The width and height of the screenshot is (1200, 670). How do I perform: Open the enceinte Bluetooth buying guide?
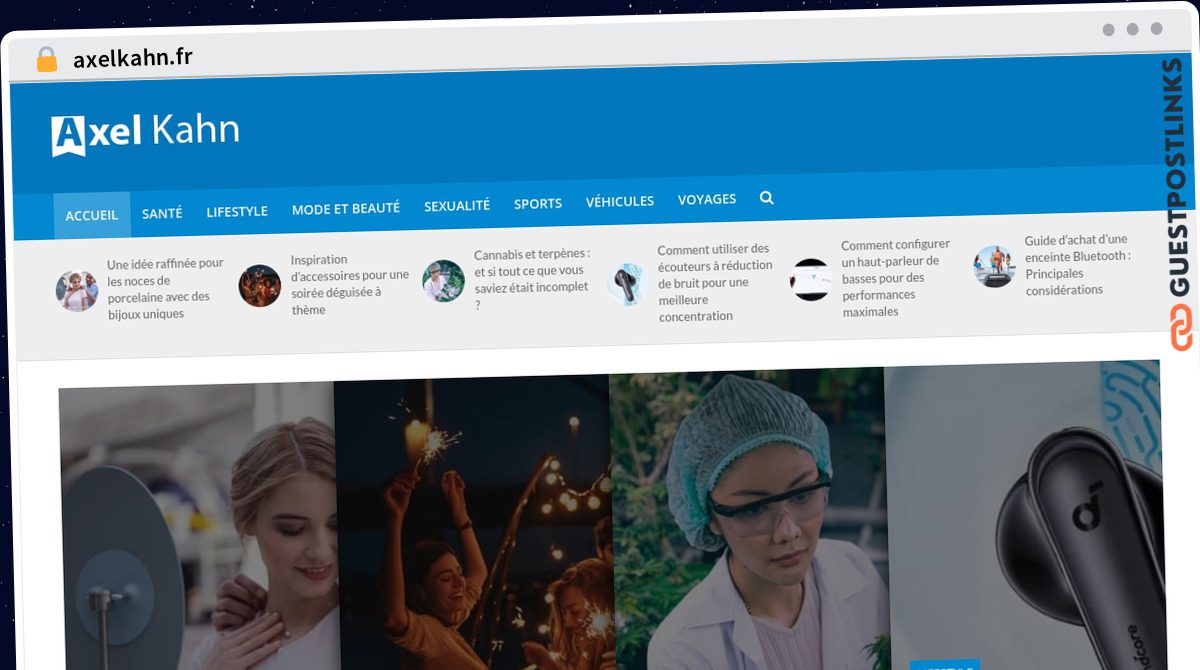coord(1078,265)
